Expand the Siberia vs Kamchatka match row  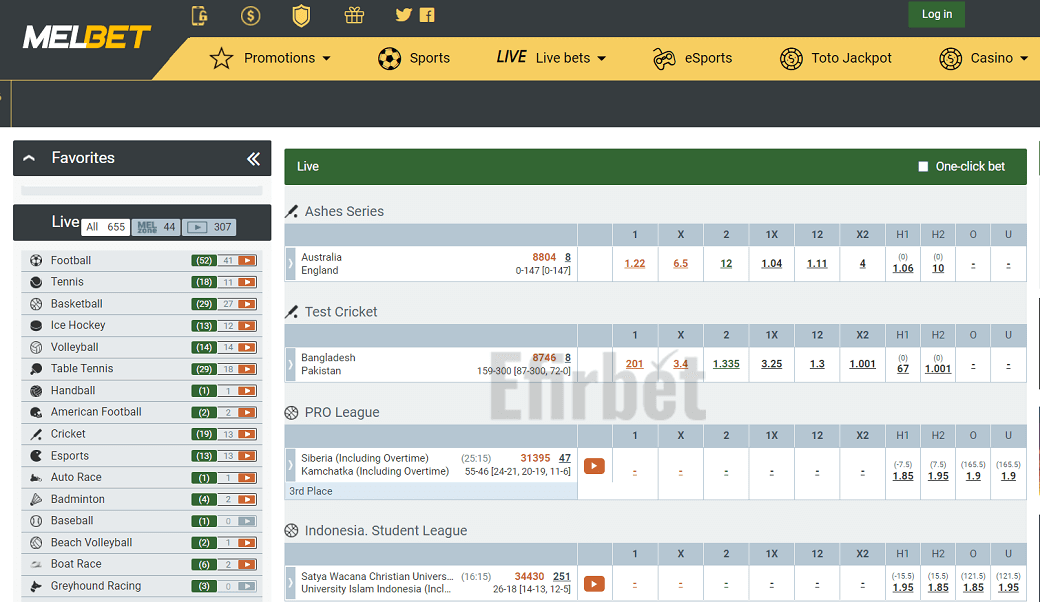[290, 465]
